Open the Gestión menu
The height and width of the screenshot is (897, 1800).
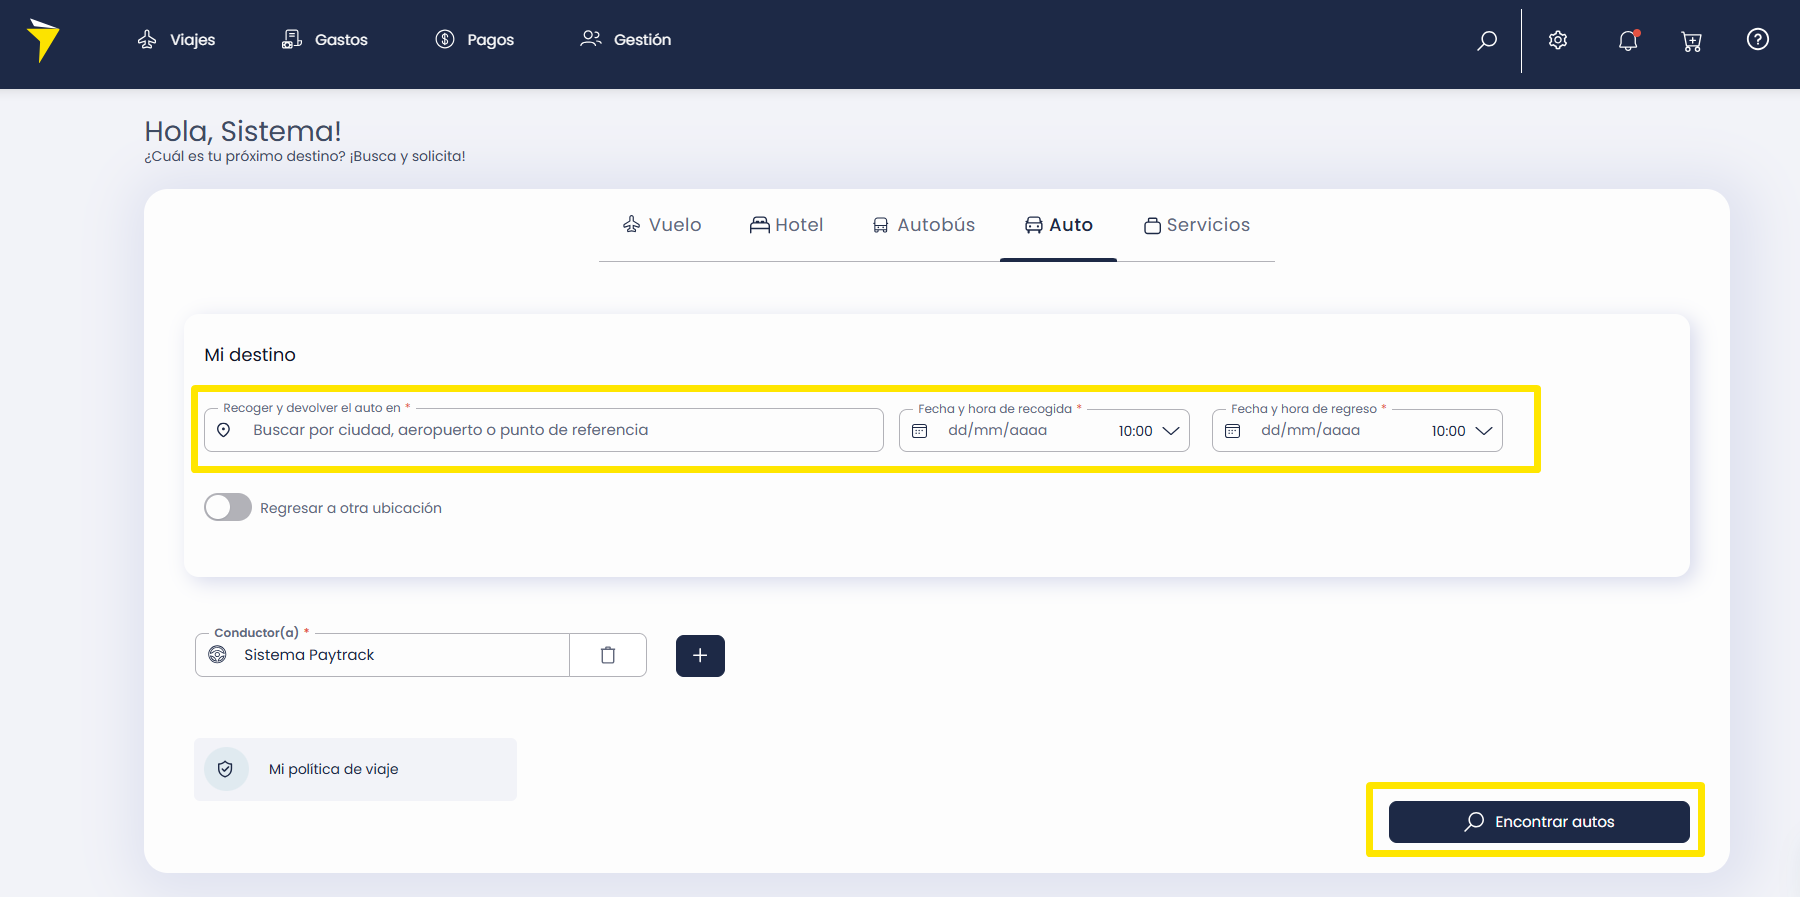(626, 40)
